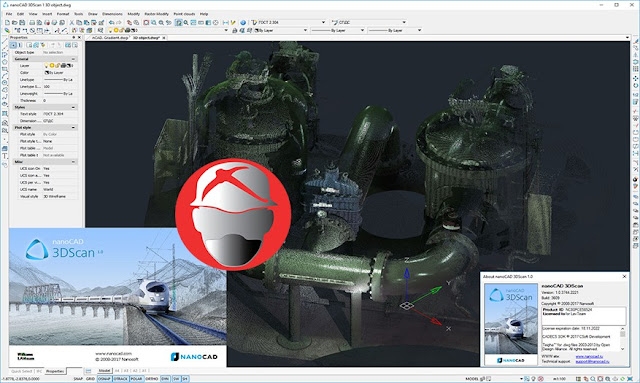This screenshot has height=383, width=640.
Task: Close the 3D object.dwg document tab
Action: (164, 38)
